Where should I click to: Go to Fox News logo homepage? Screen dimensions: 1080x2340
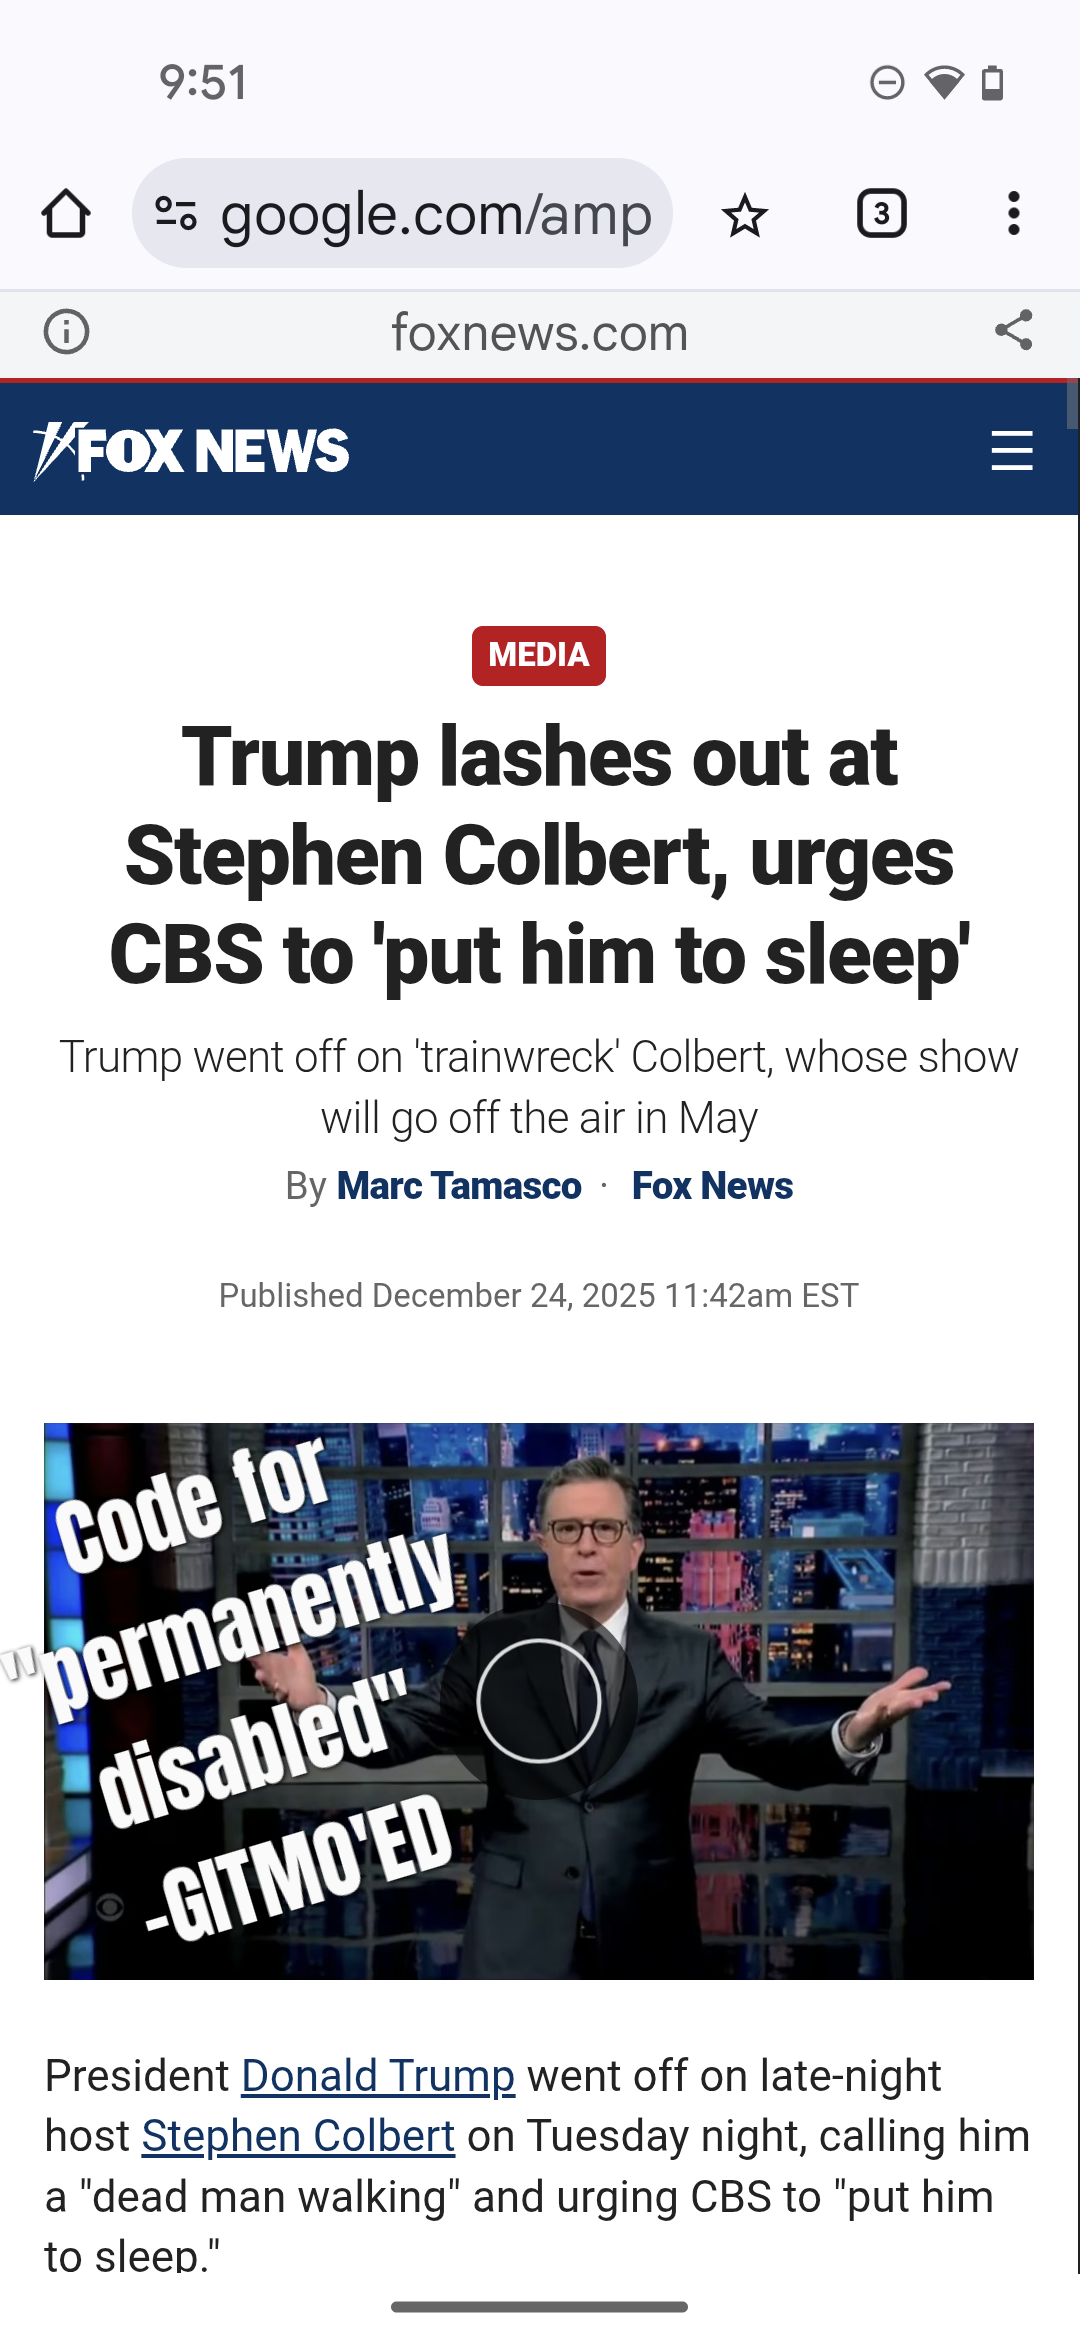[x=191, y=451]
